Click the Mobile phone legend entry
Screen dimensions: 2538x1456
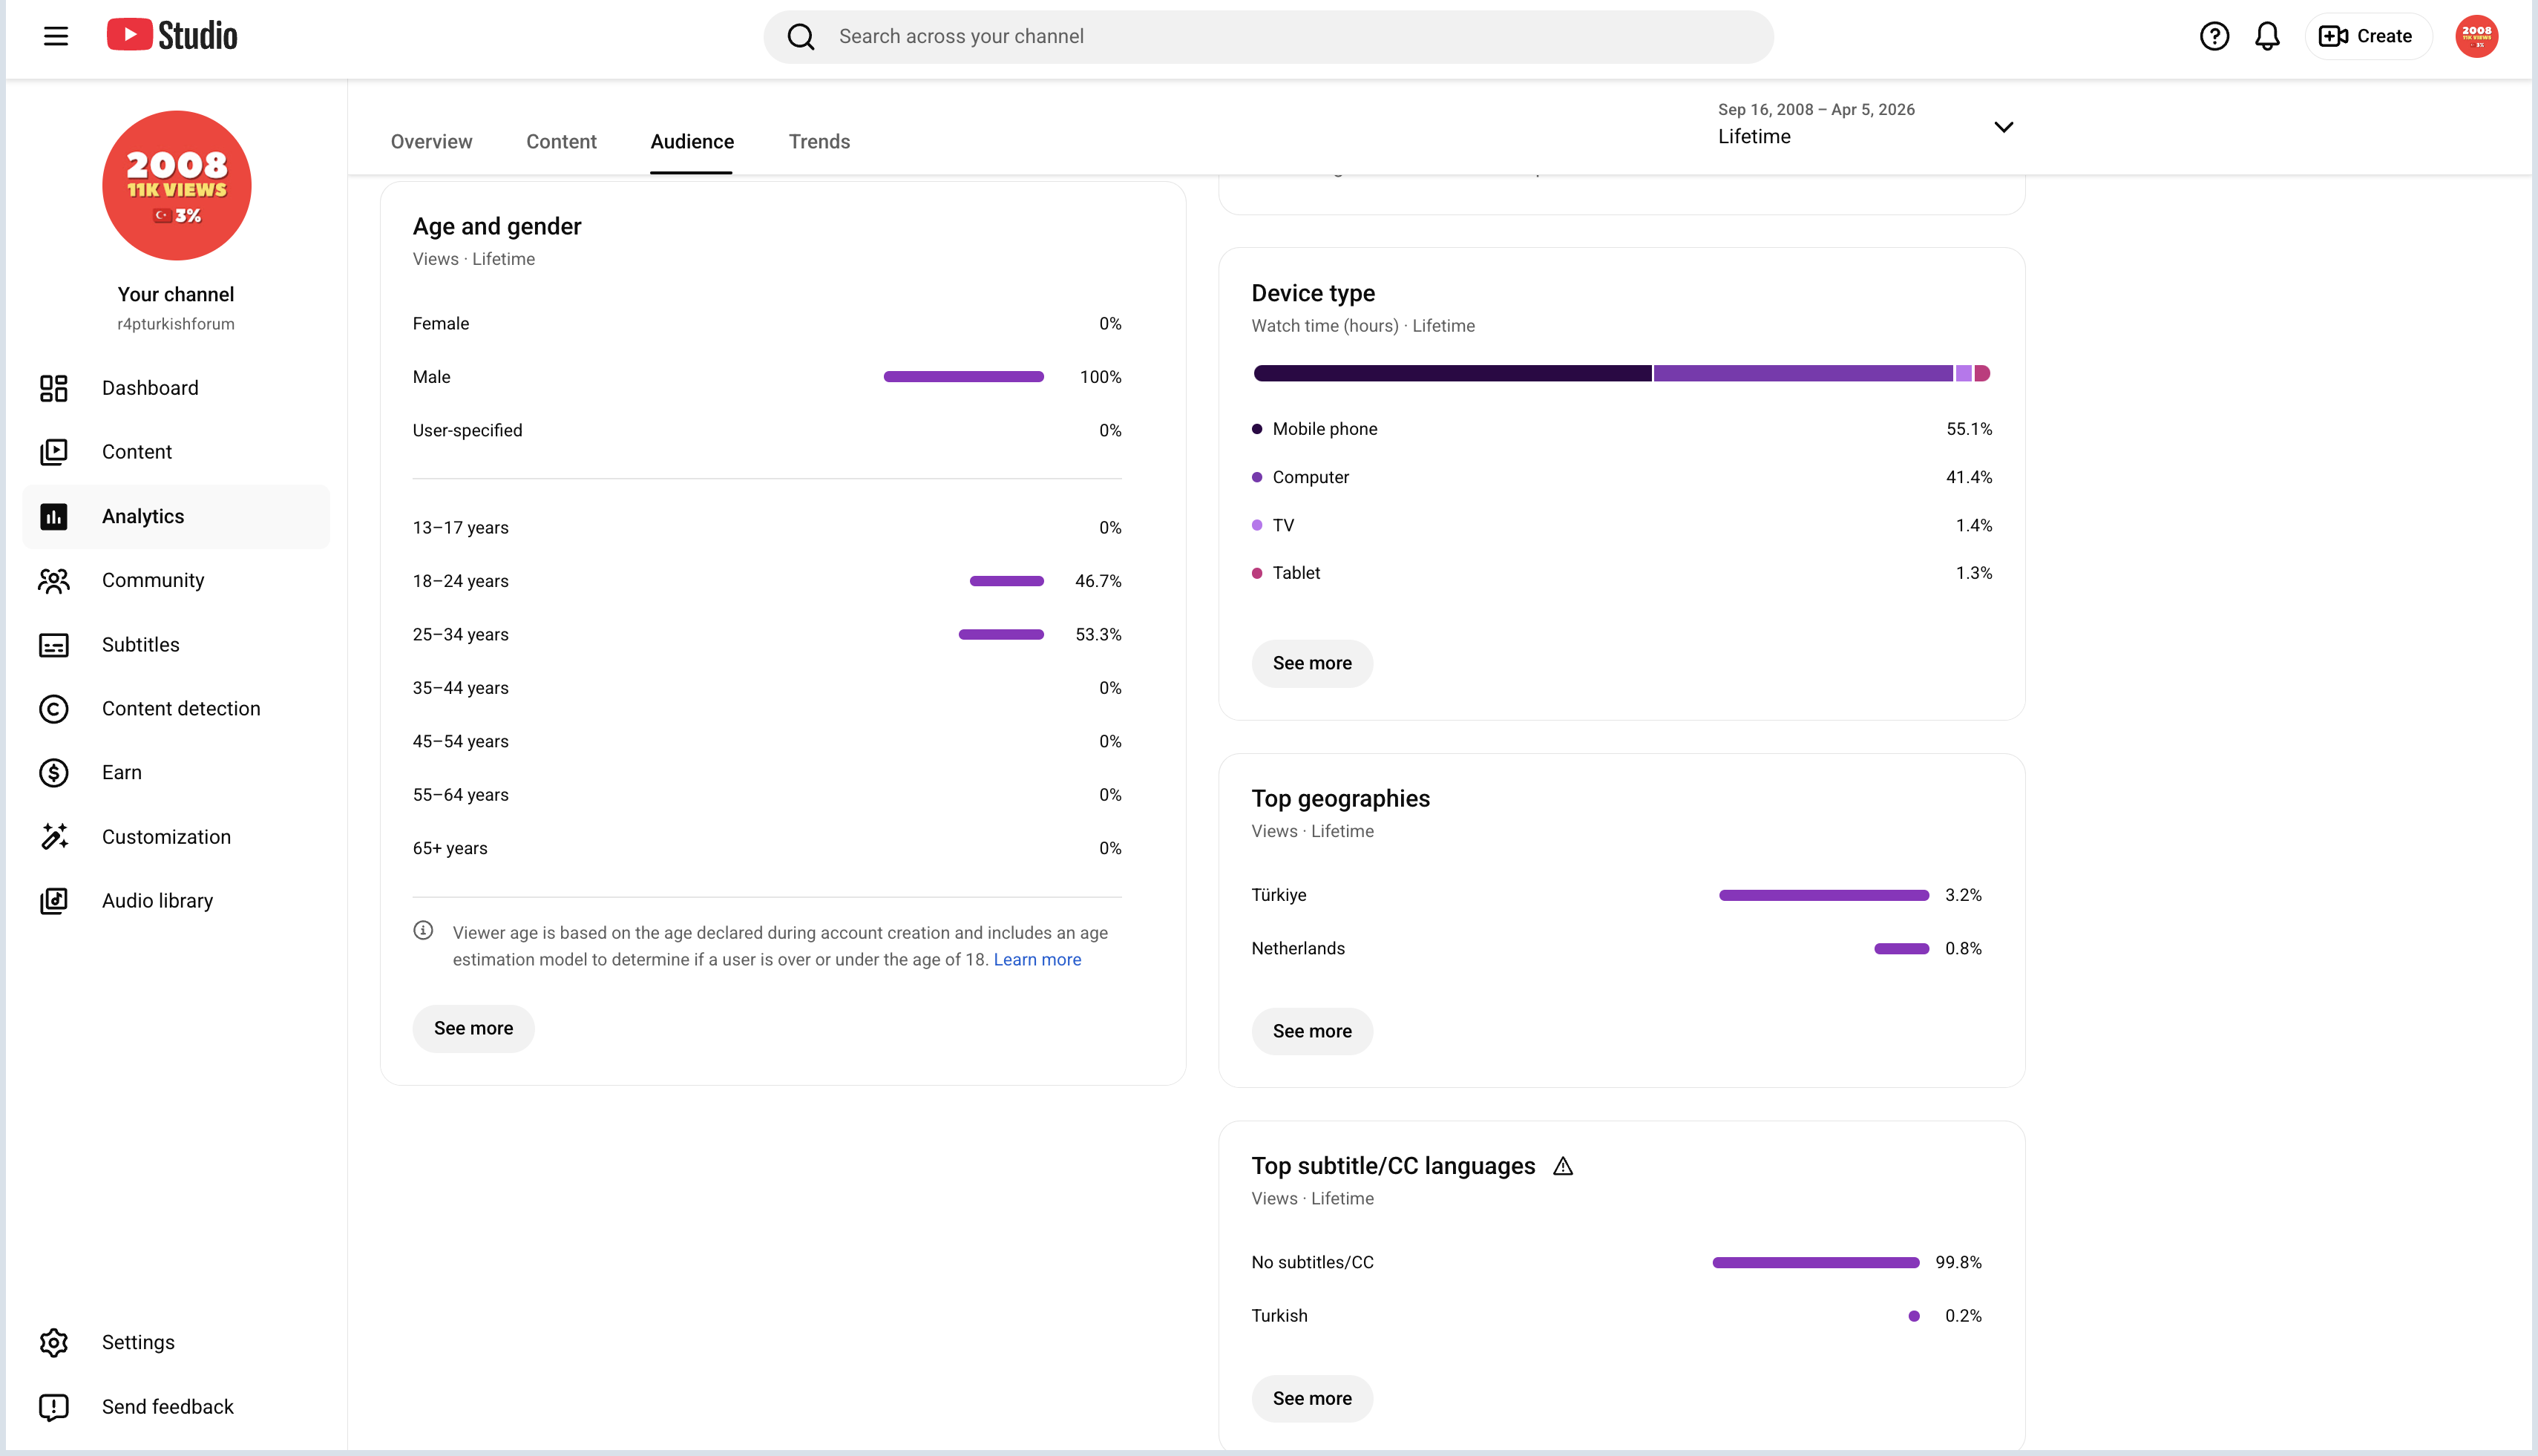1622,429
